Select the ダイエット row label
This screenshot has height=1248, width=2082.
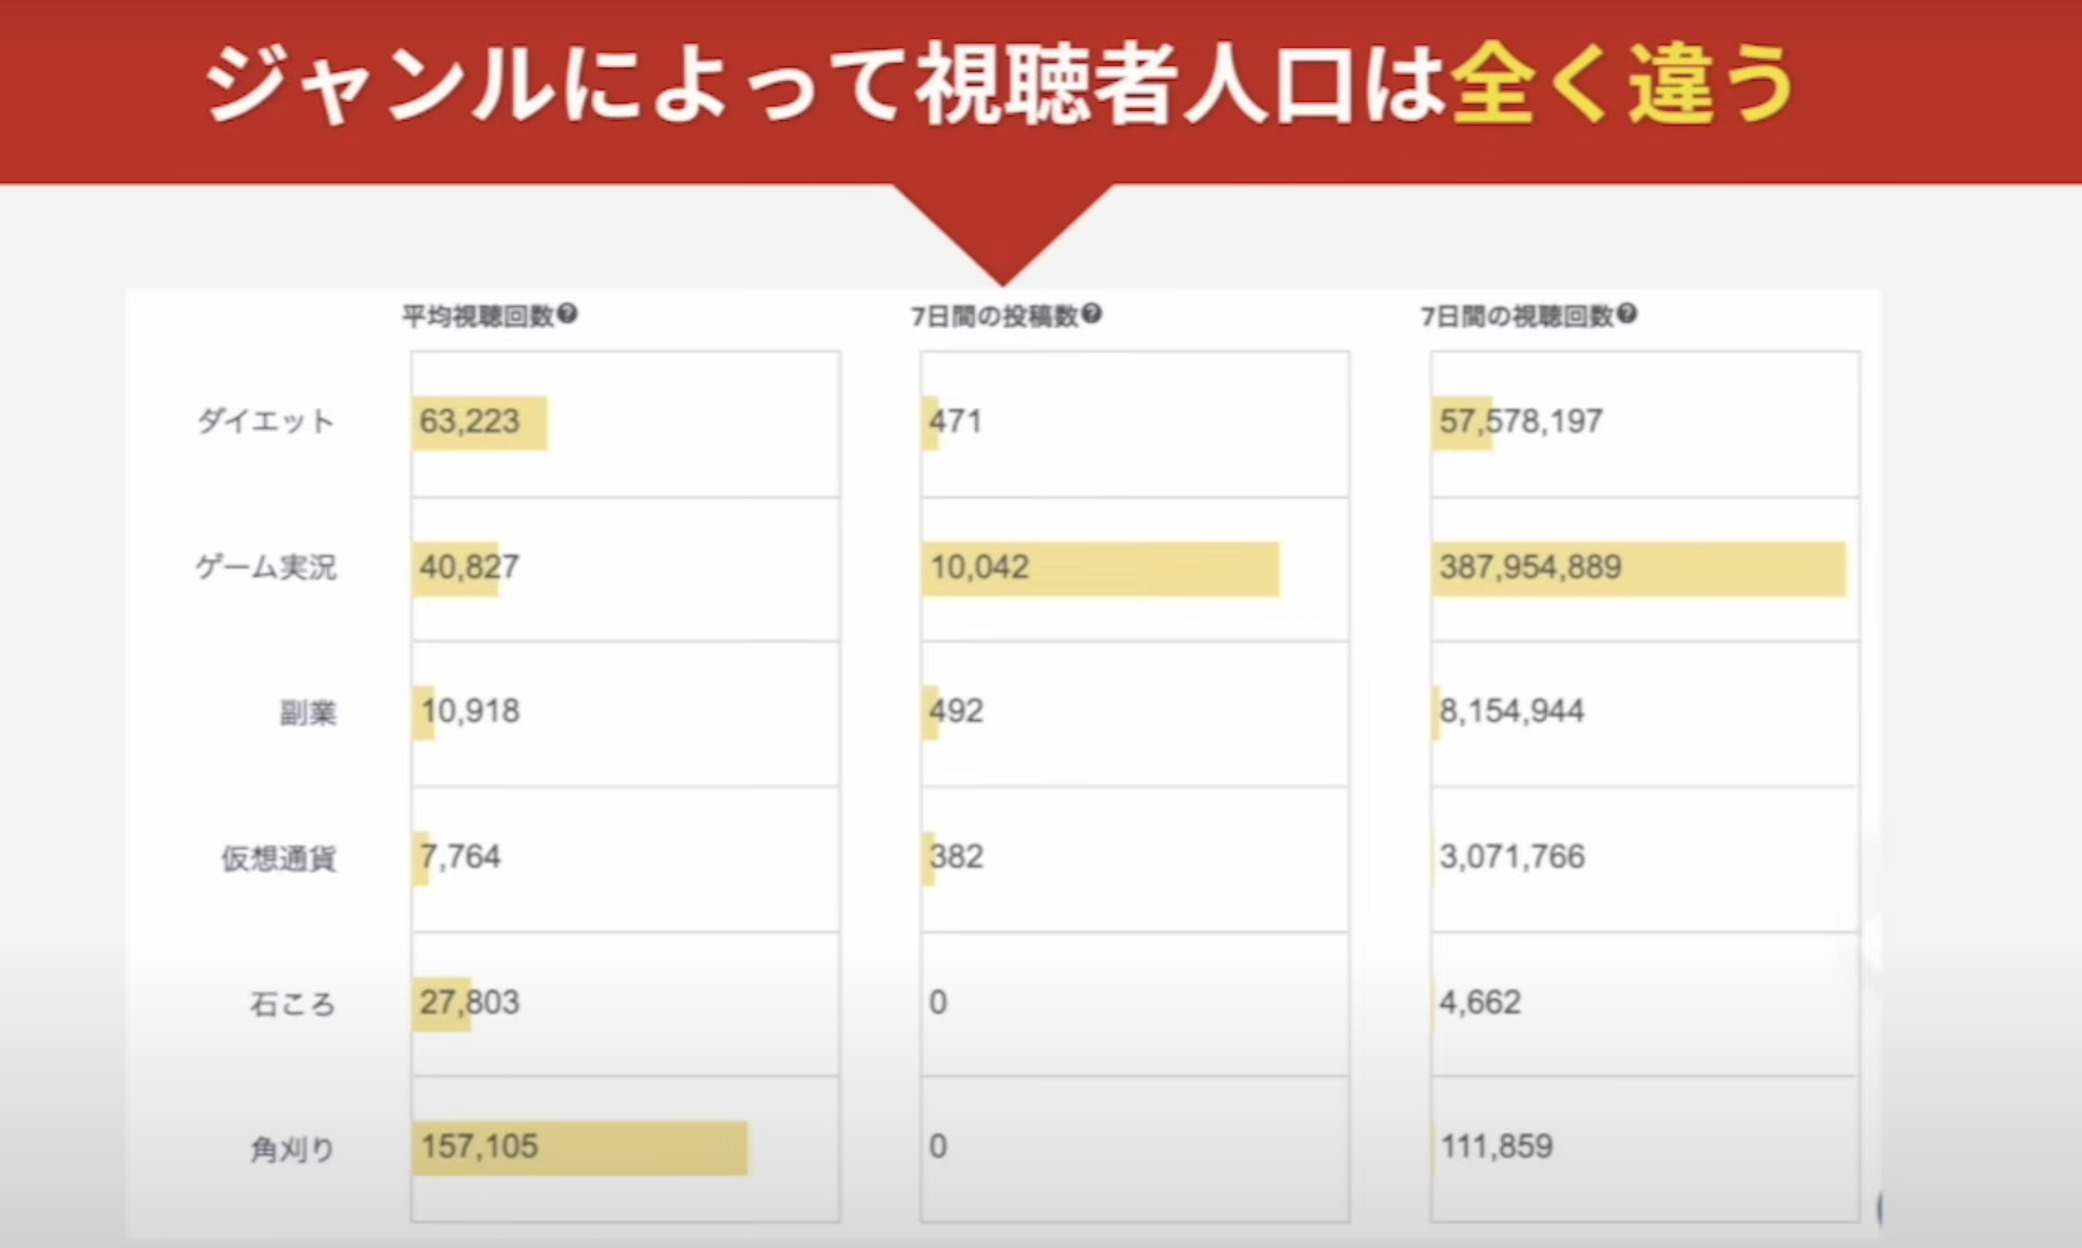pos(266,421)
